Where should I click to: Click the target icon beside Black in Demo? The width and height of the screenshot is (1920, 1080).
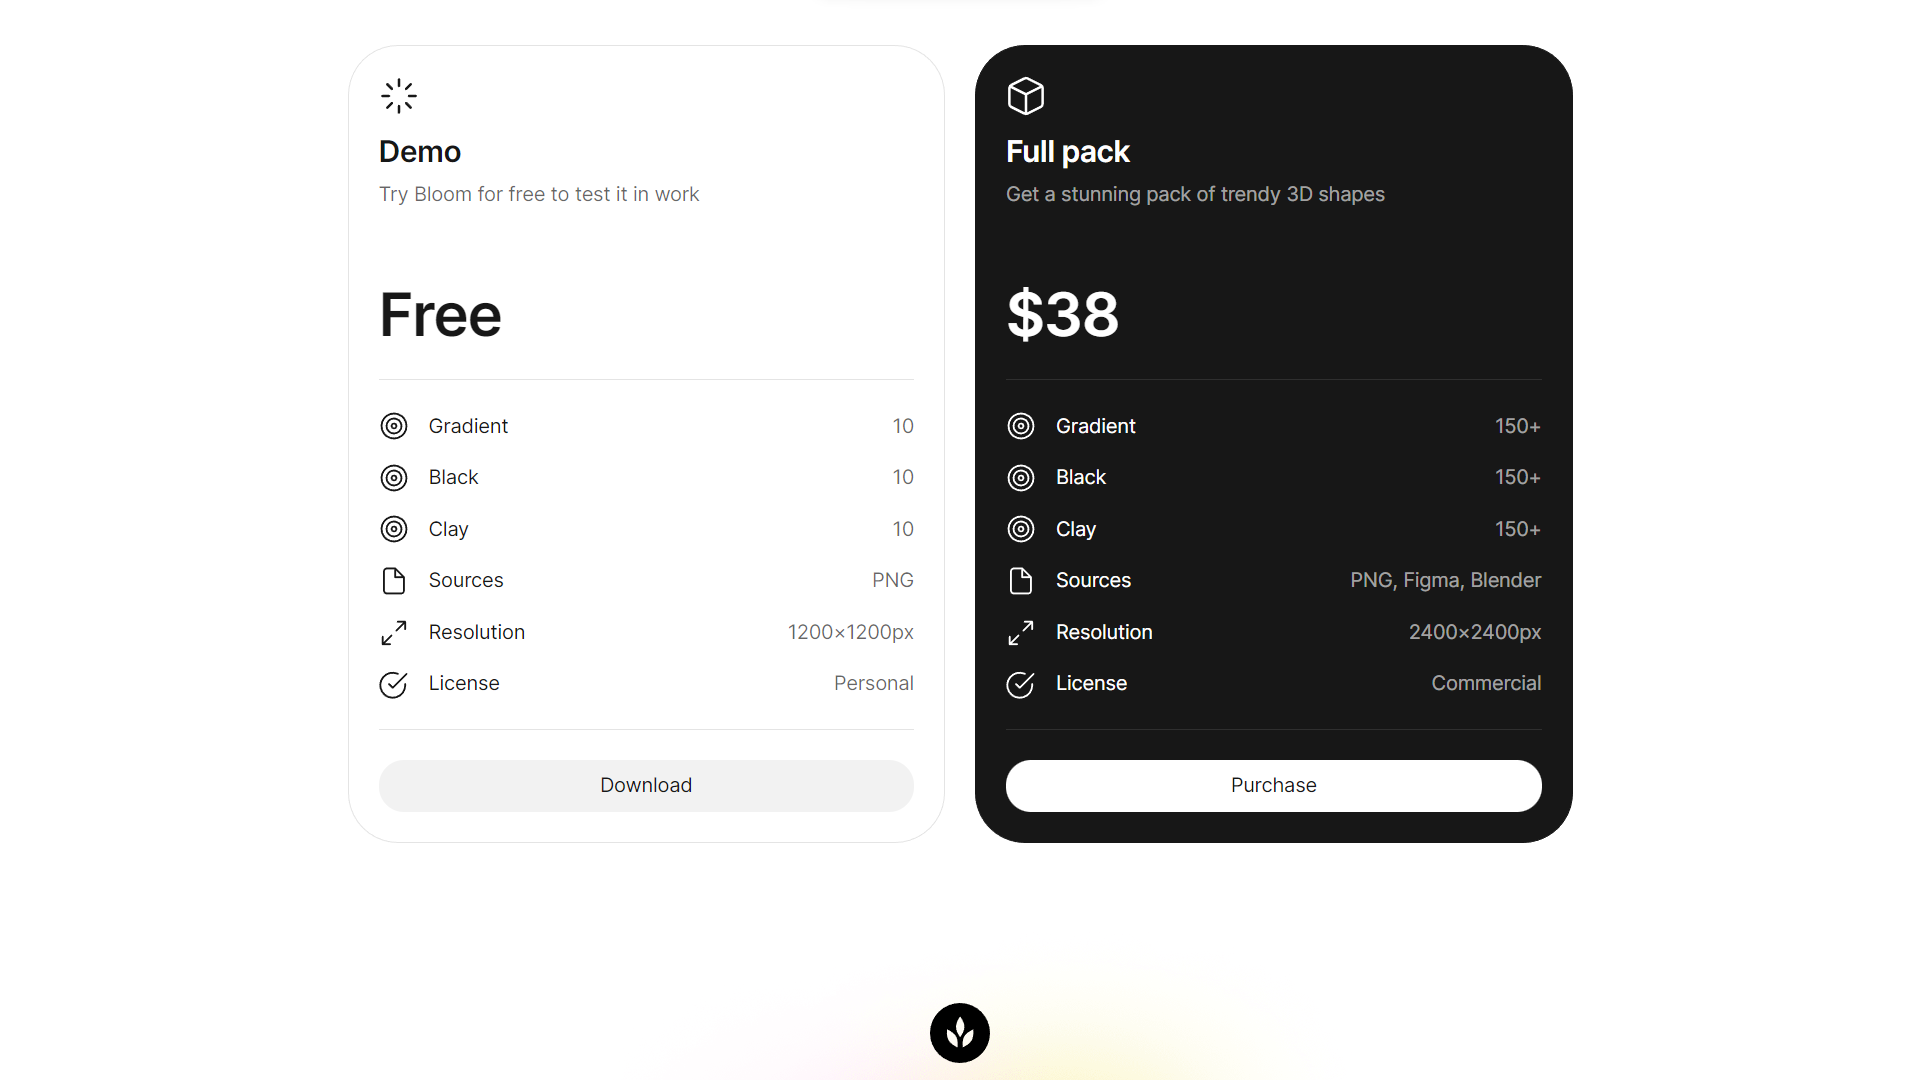[394, 478]
